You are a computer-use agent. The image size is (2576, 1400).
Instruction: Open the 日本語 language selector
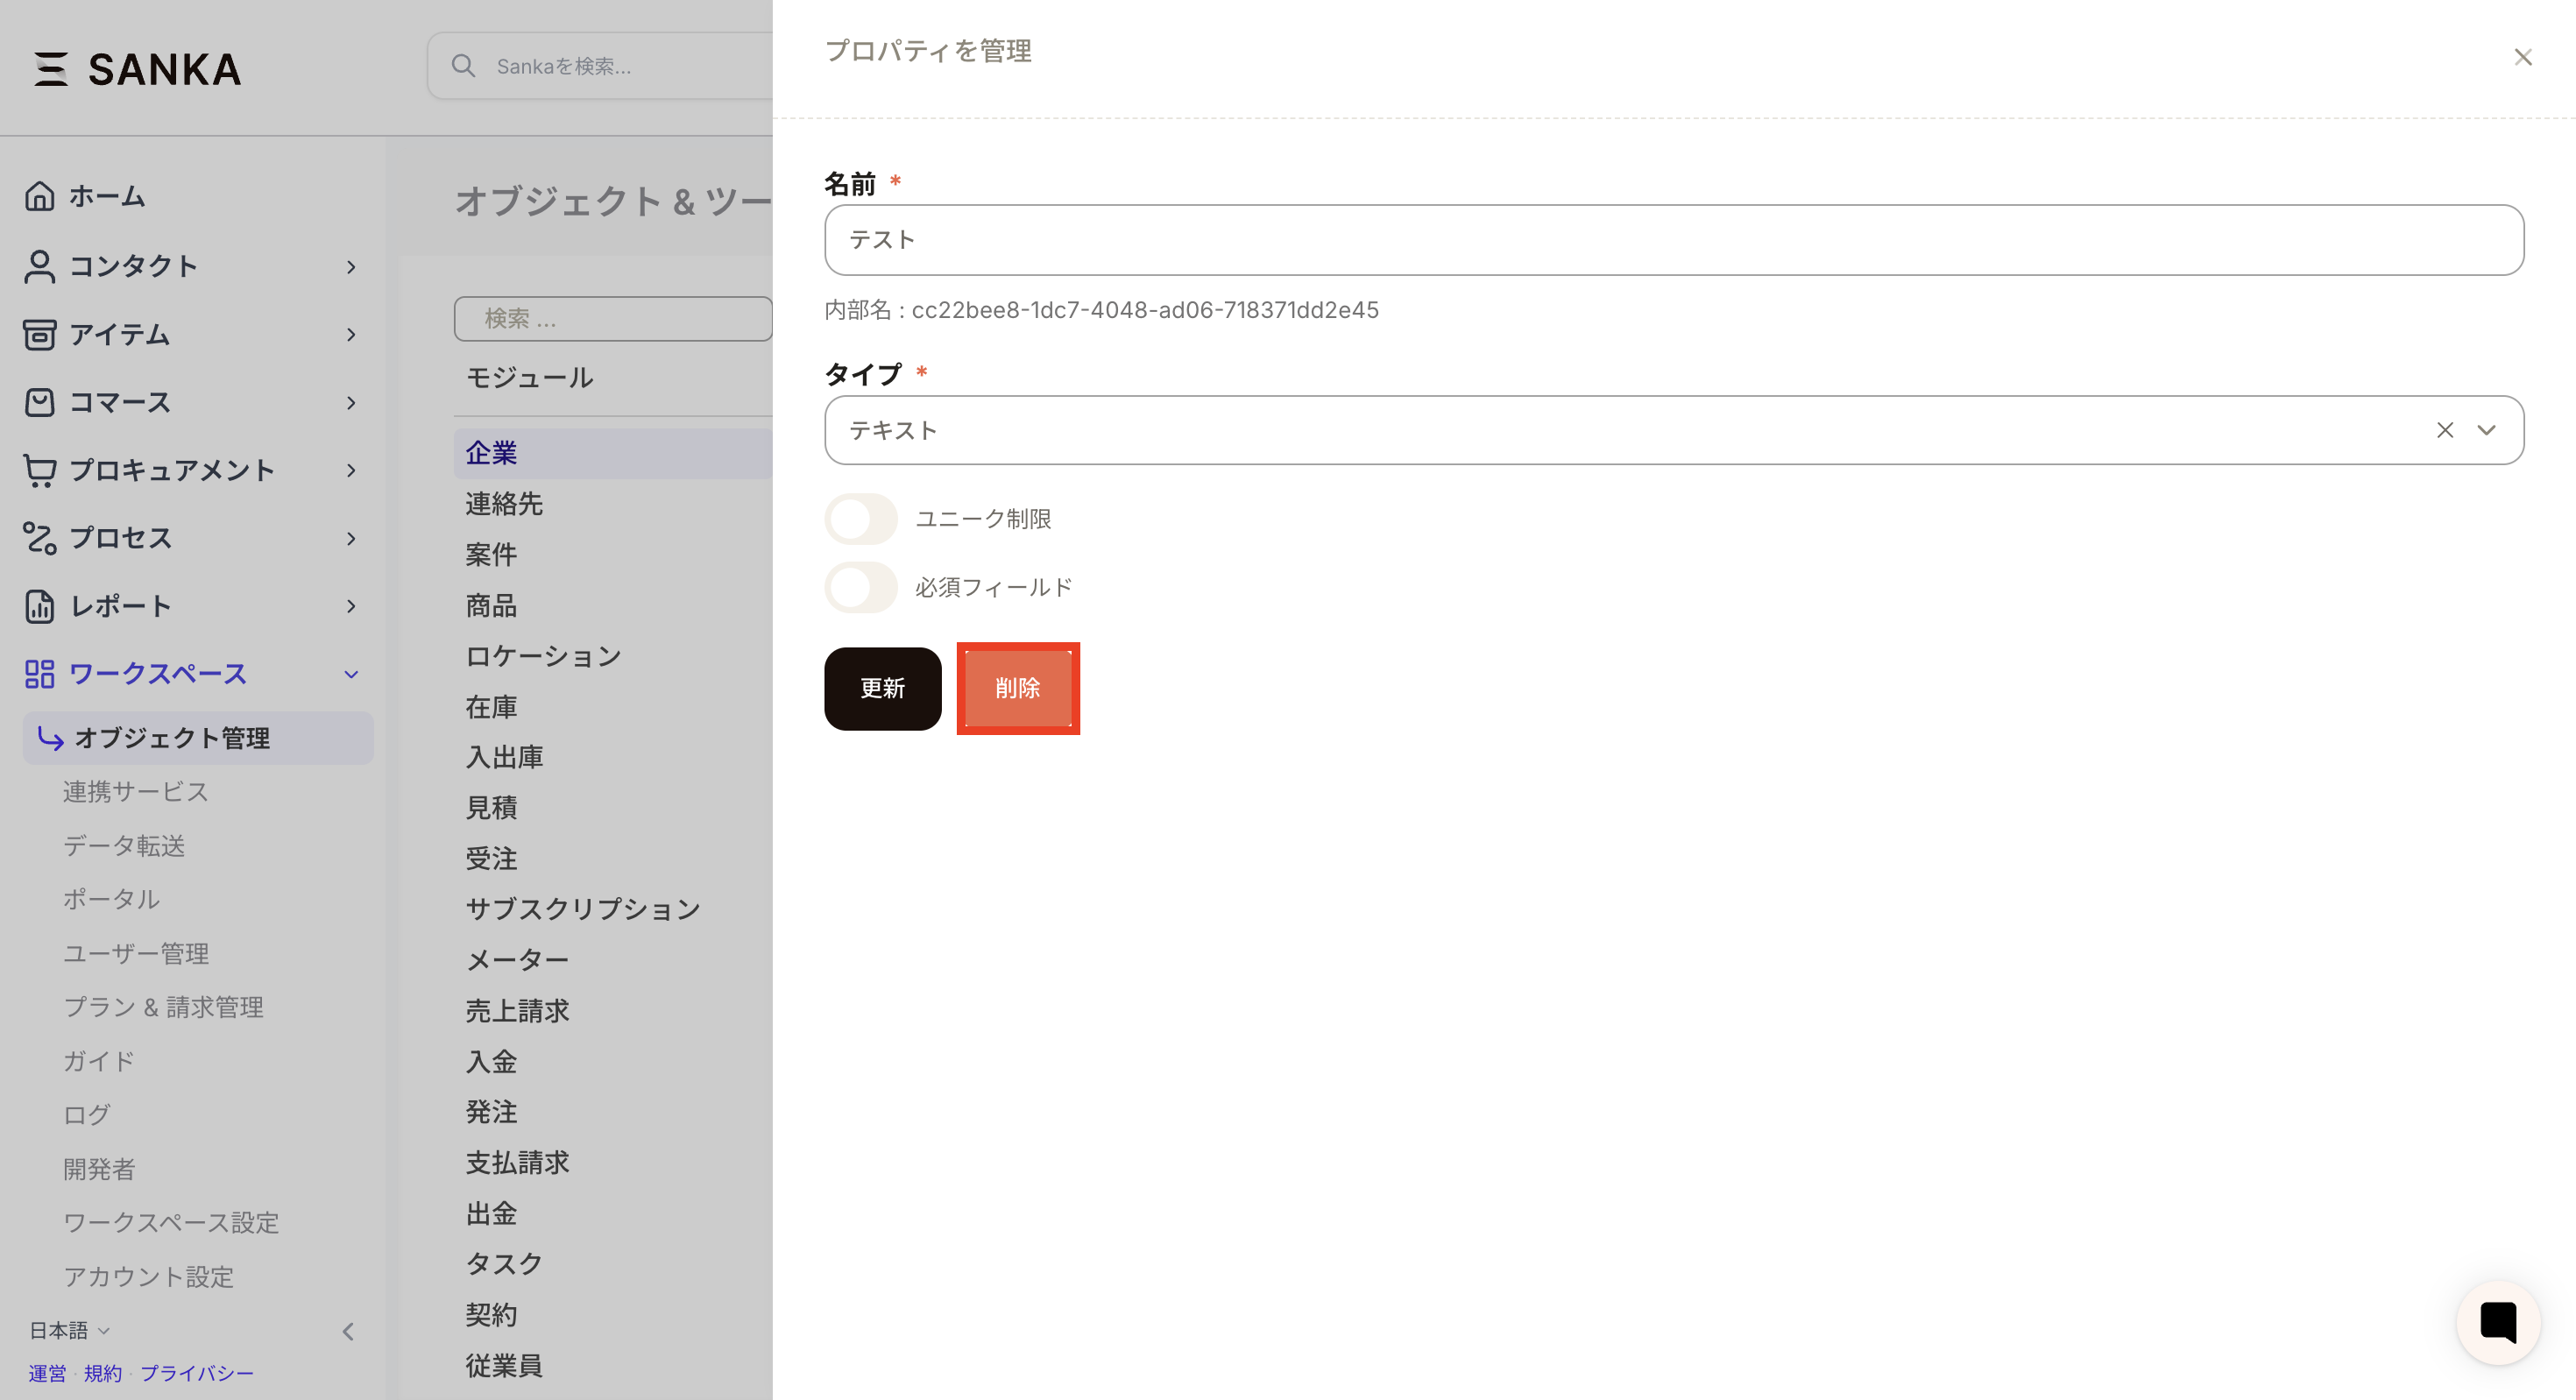pos(68,1330)
